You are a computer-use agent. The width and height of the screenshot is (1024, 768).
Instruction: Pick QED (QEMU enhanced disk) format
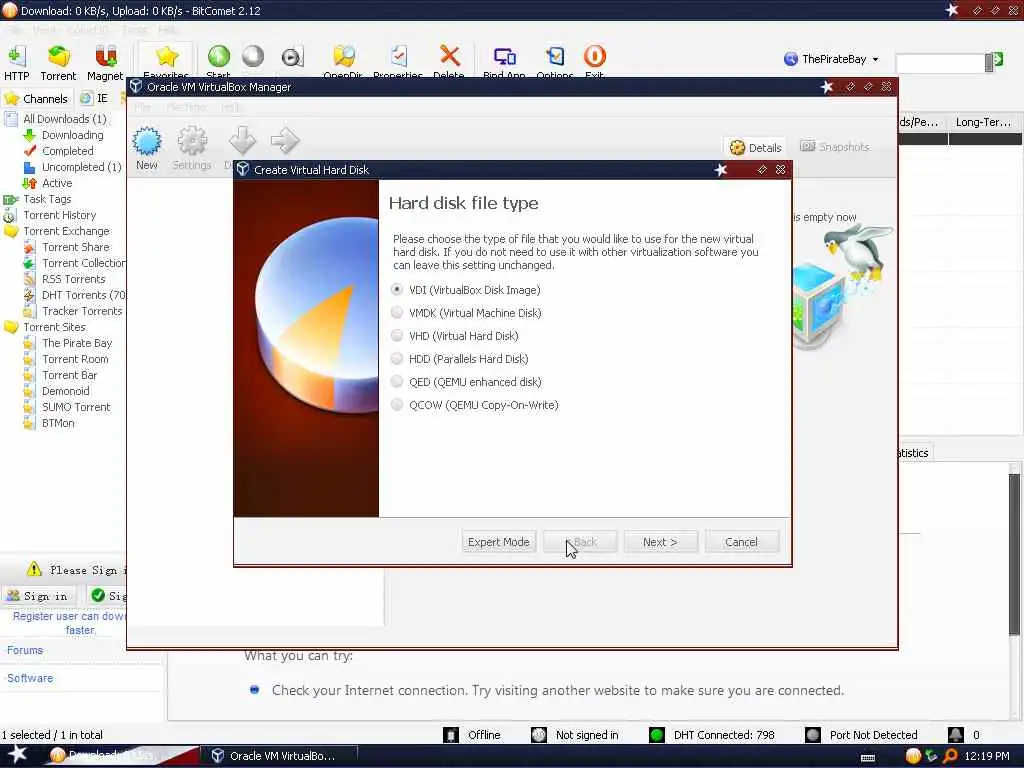point(396,381)
